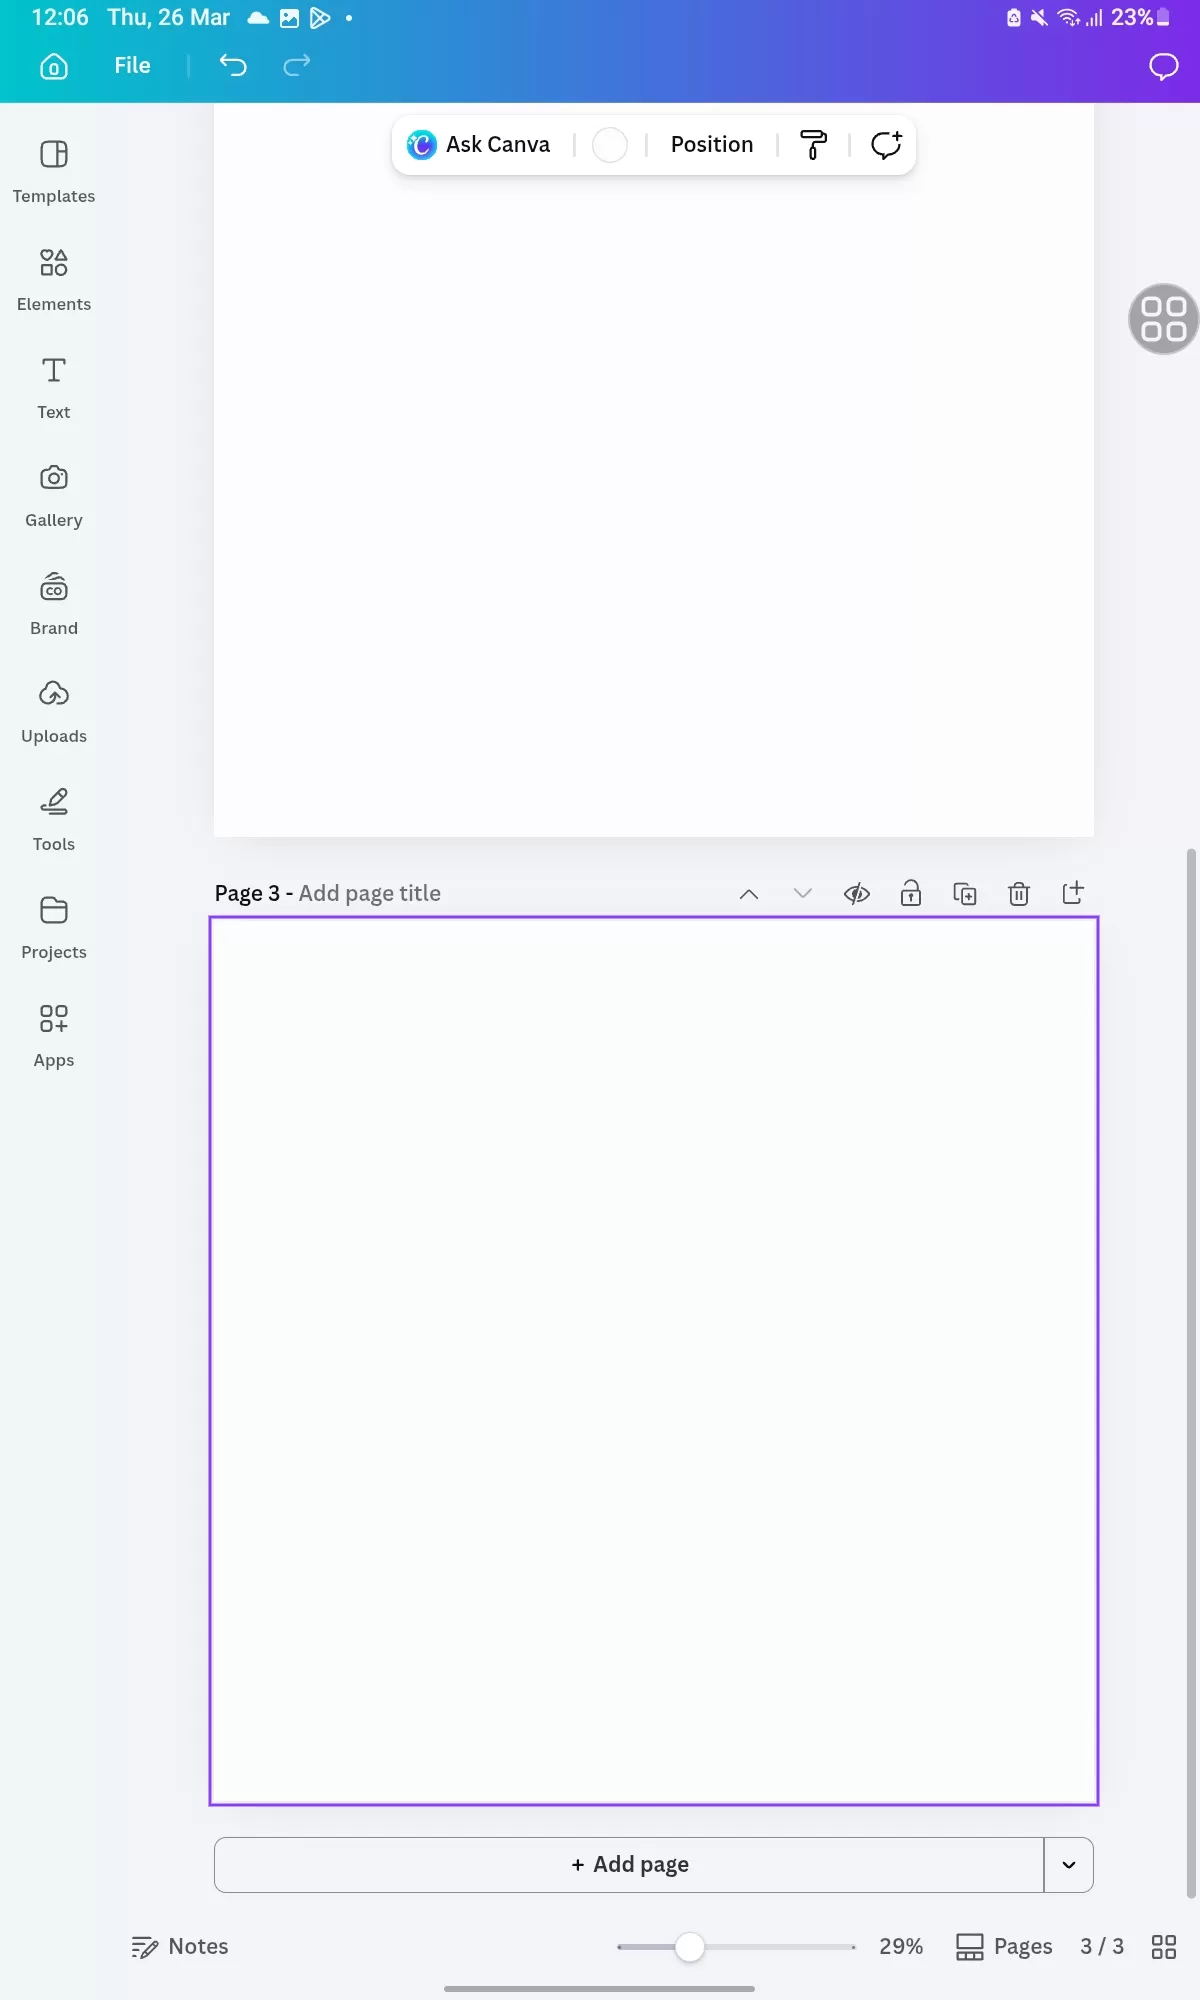The image size is (1200, 2000).
Task: Open the Text tool panel
Action: click(x=54, y=388)
